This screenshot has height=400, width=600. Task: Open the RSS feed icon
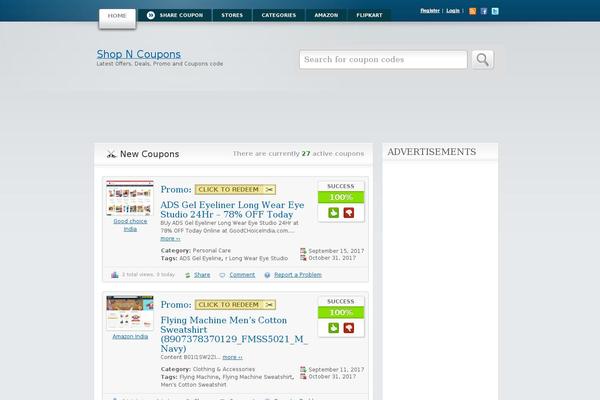tap(473, 11)
